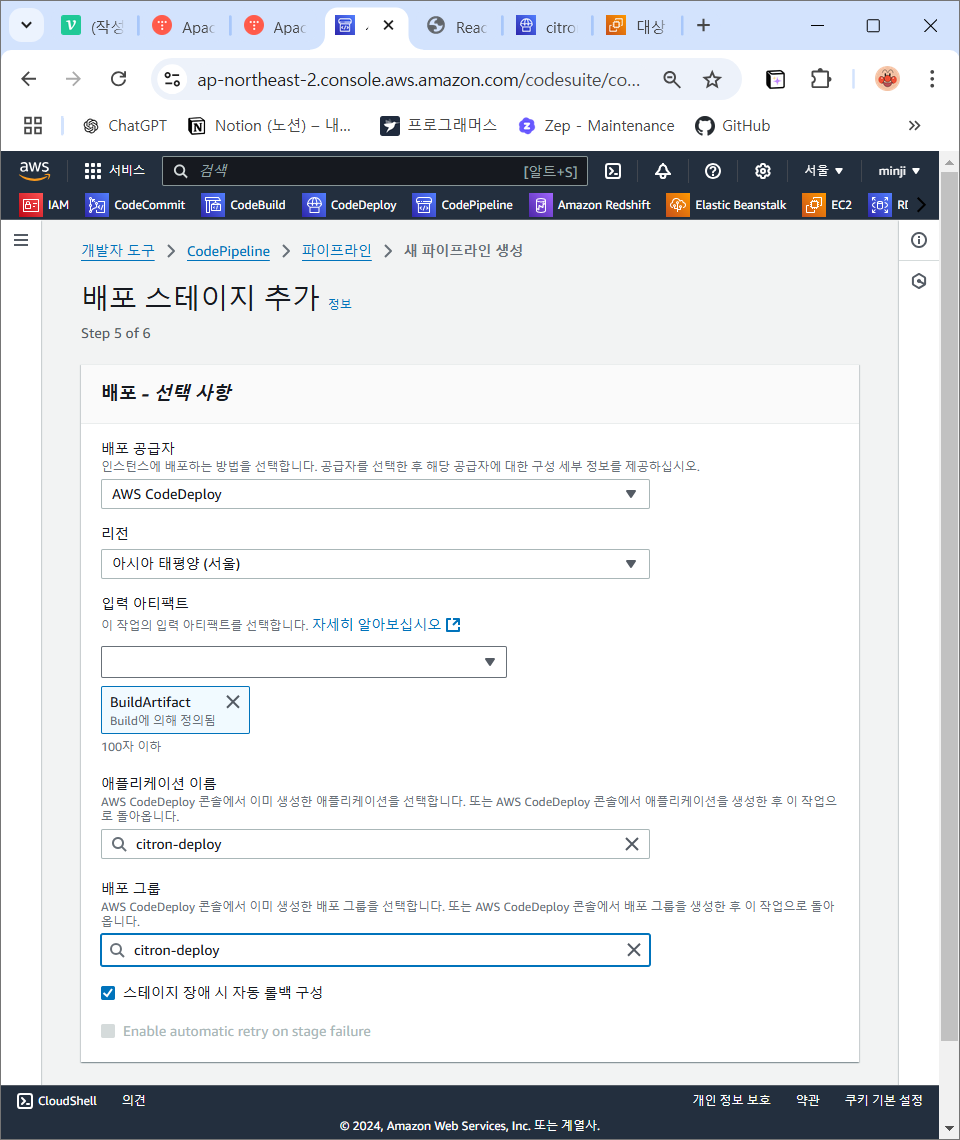This screenshot has height=1140, width=960.
Task: Bookmark this page with the star icon
Action: tap(712, 79)
